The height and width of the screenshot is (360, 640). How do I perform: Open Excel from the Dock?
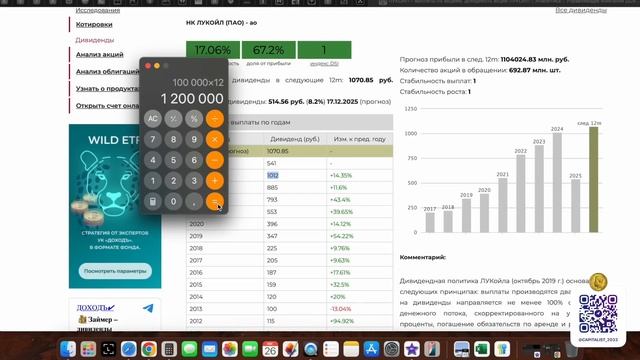pyautogui.click(x=482, y=349)
